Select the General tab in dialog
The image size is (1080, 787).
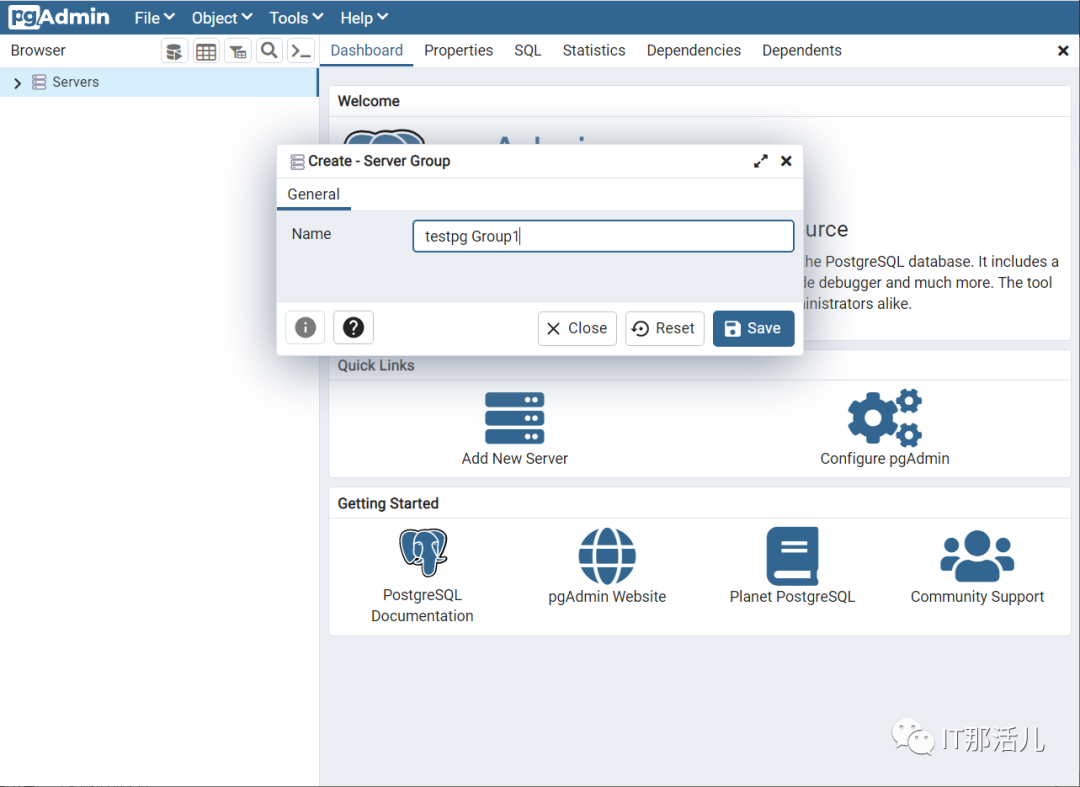tap(313, 194)
